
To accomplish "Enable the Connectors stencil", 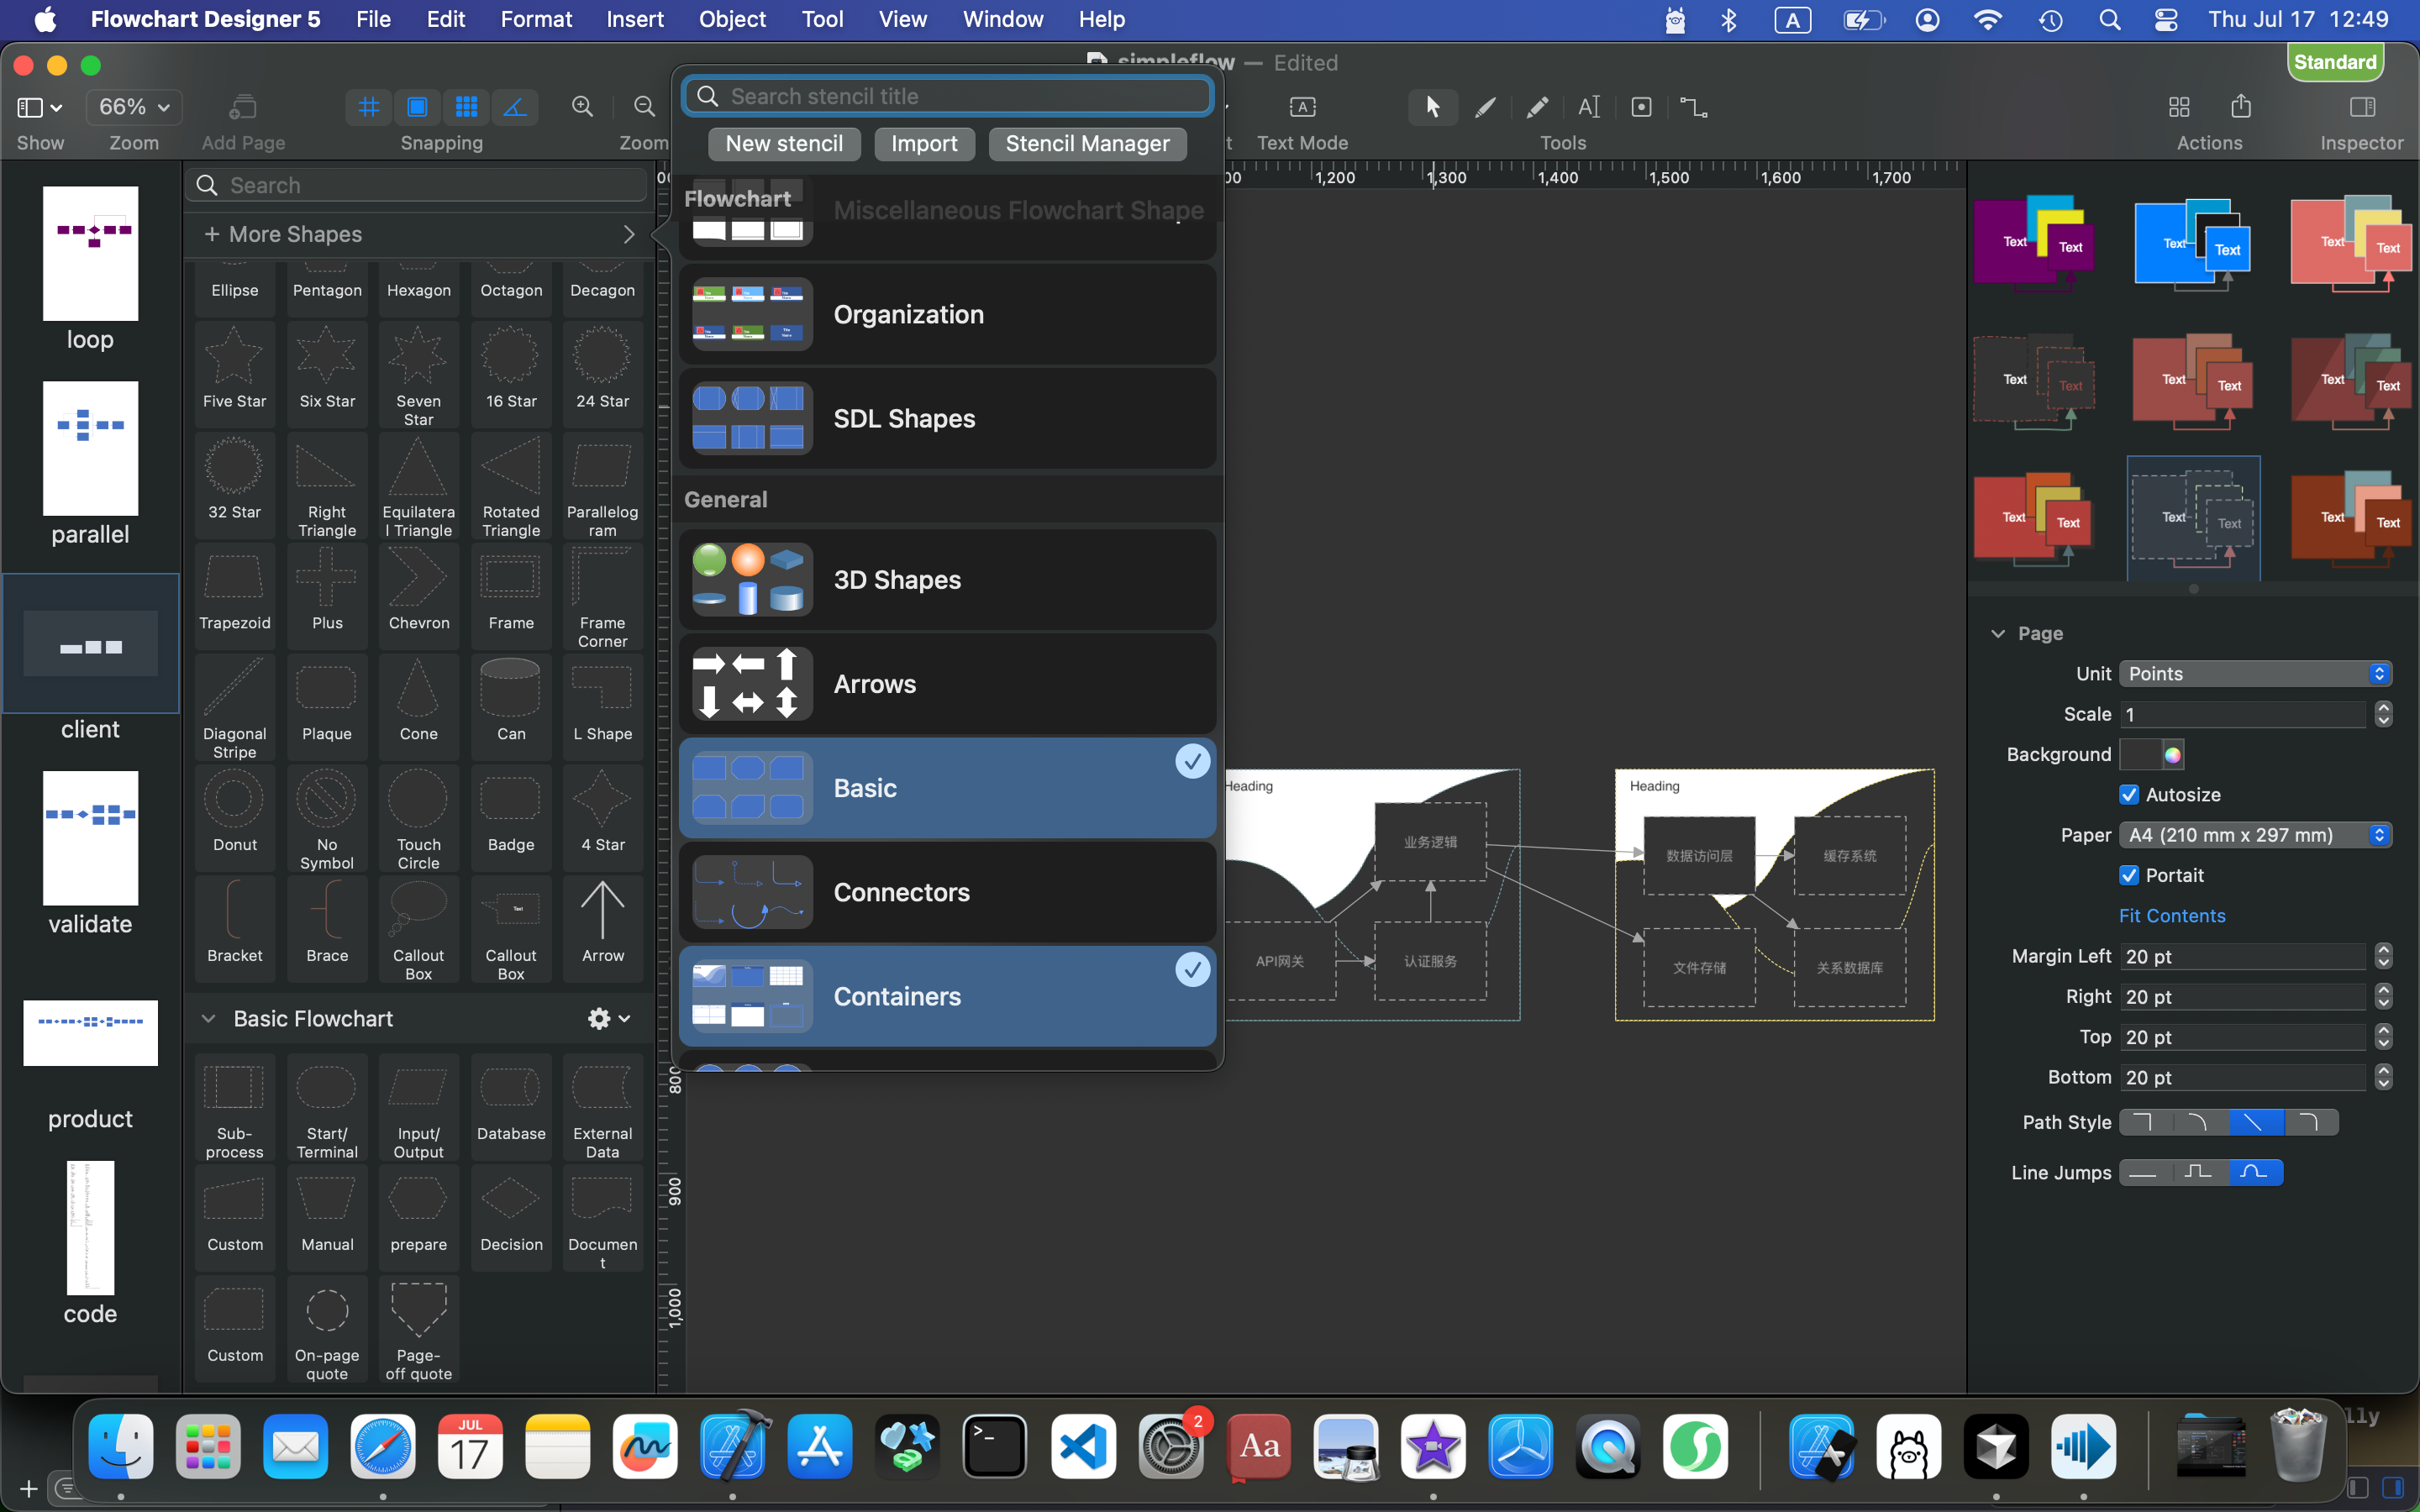I will click(947, 892).
